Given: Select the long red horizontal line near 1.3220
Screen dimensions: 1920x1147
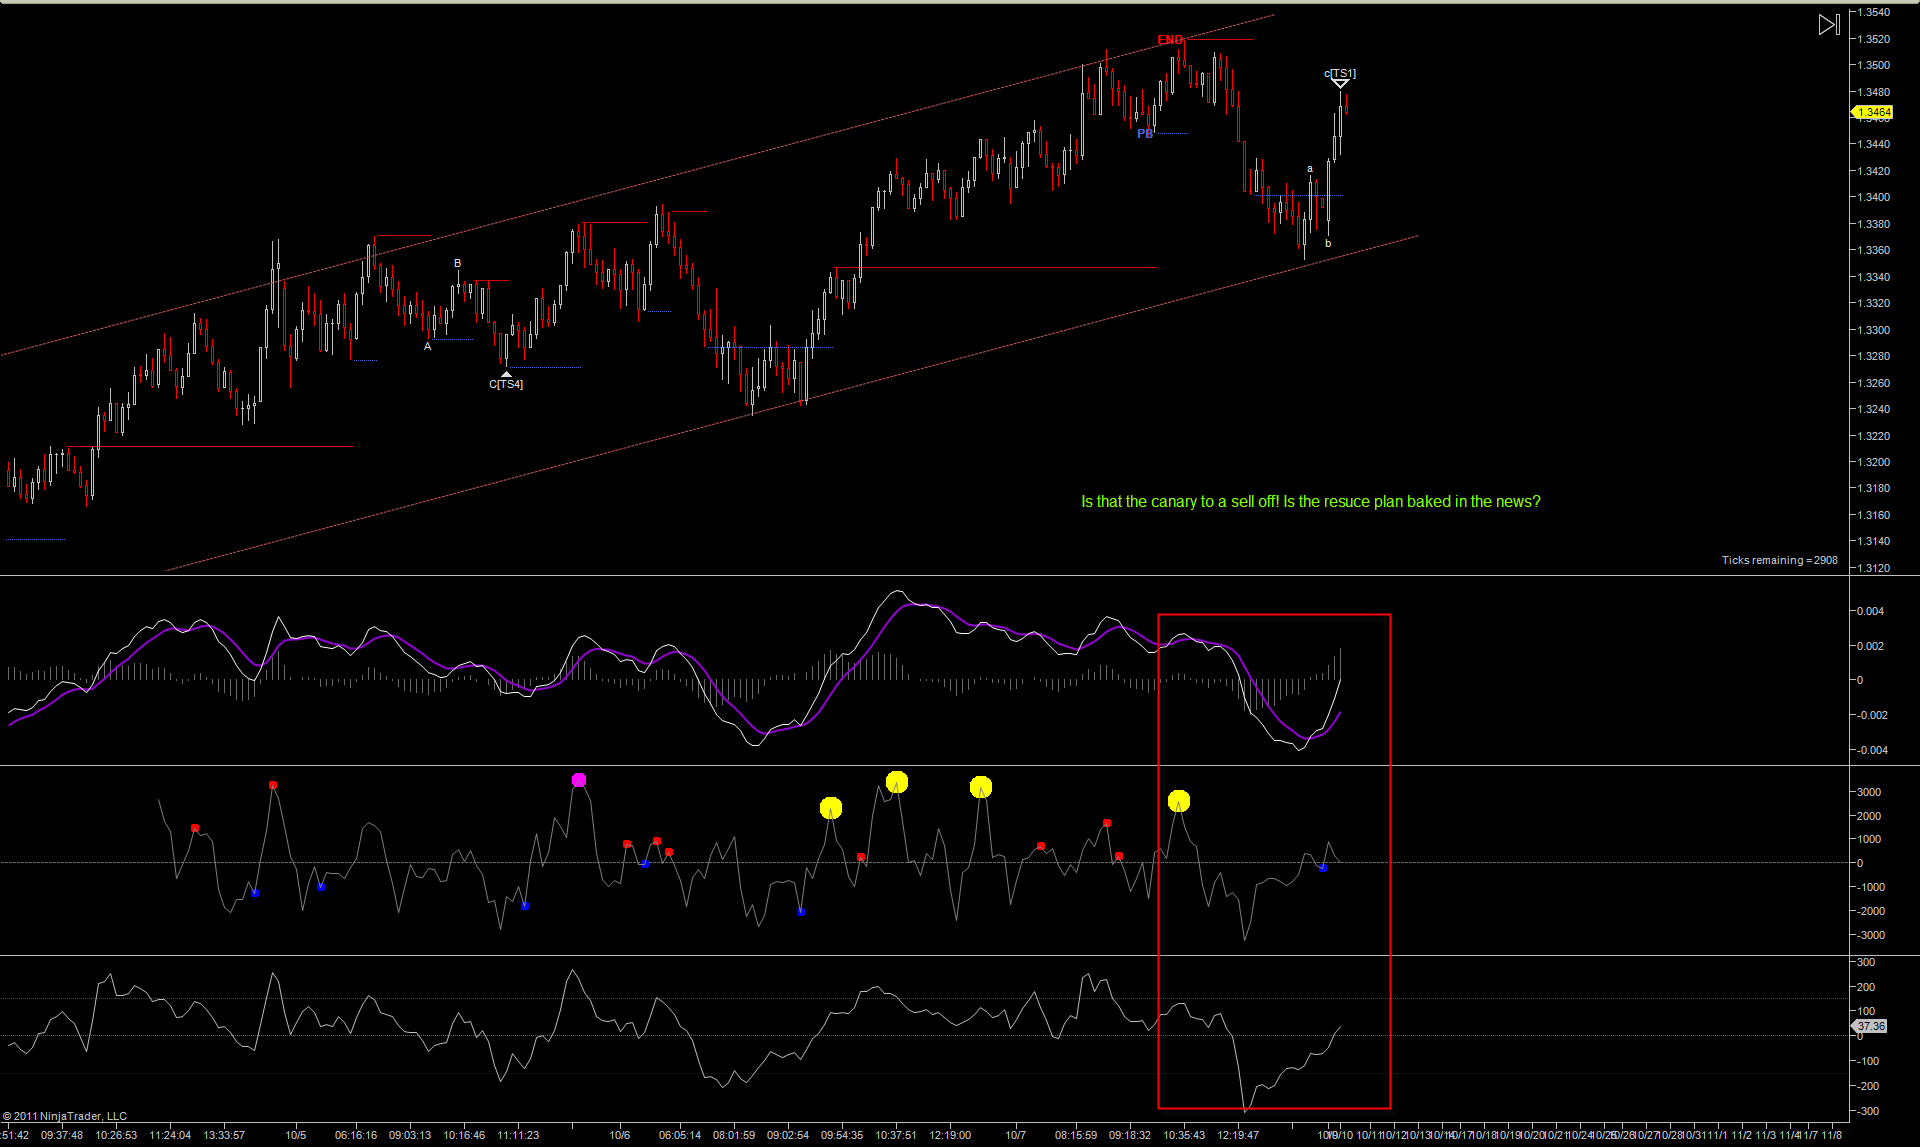Looking at the screenshot, I should point(210,447).
